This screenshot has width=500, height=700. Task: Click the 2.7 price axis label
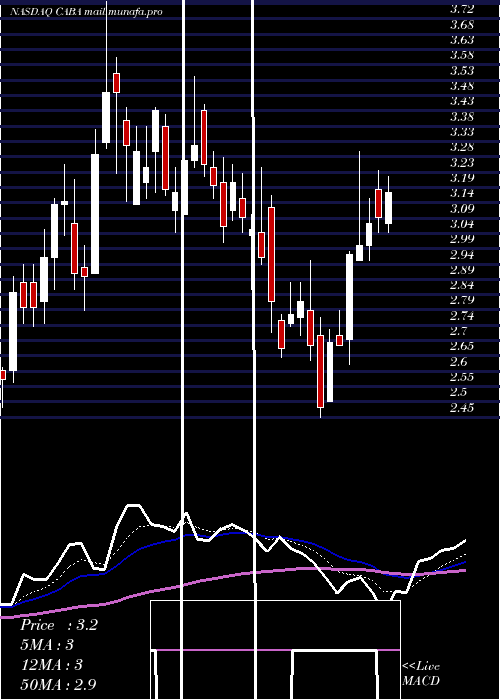tap(458, 331)
